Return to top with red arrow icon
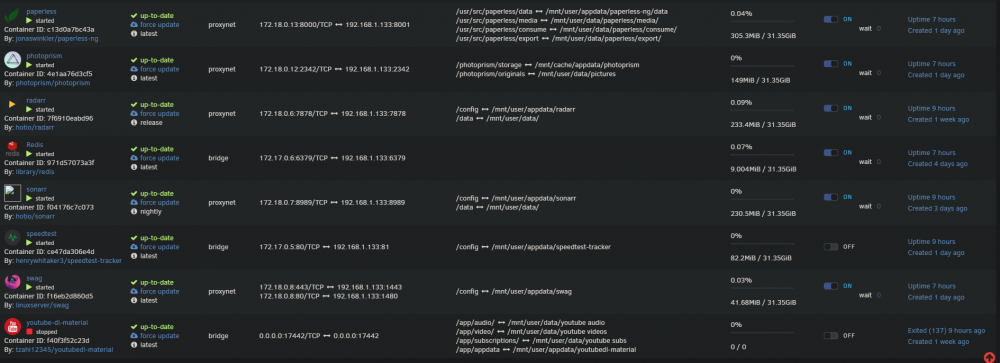1000x363 pixels. click(989, 357)
